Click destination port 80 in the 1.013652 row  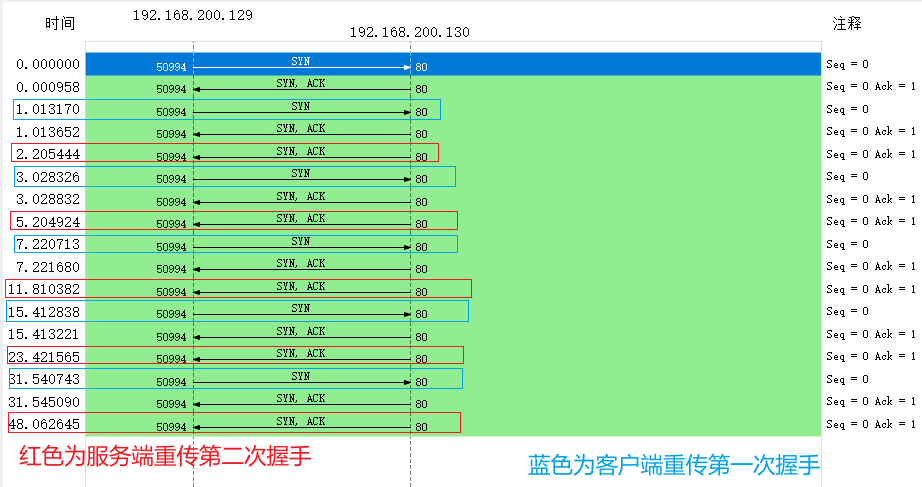point(422,134)
